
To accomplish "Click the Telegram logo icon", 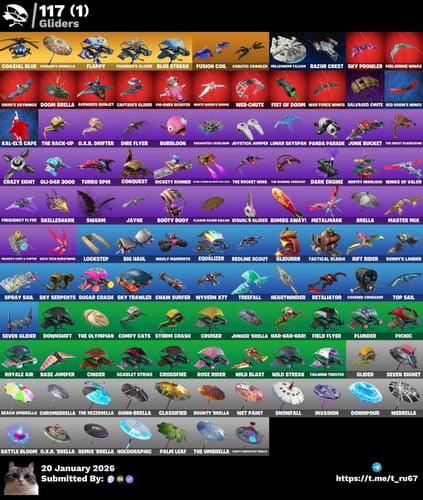I will (376, 467).
